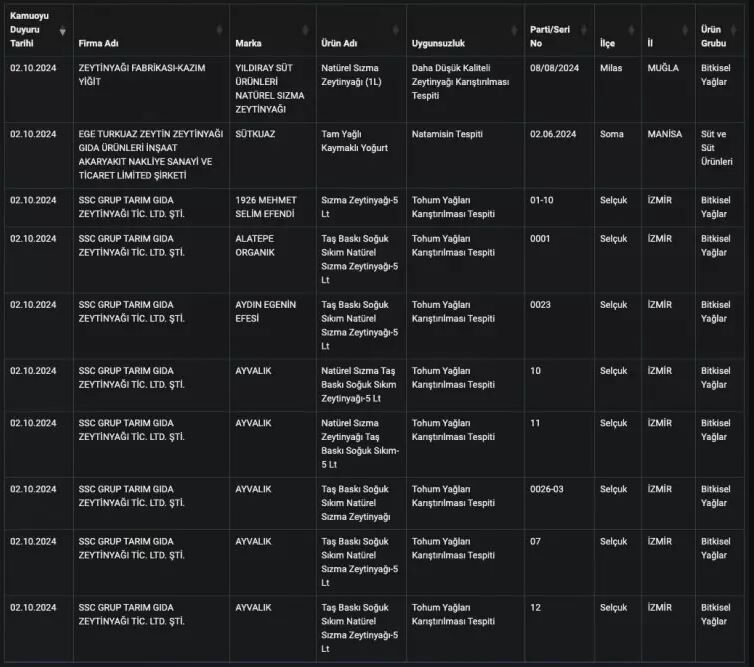The height and width of the screenshot is (667, 754).
Task: Click the Natamisin Tespiti cell
Action: 452,134
